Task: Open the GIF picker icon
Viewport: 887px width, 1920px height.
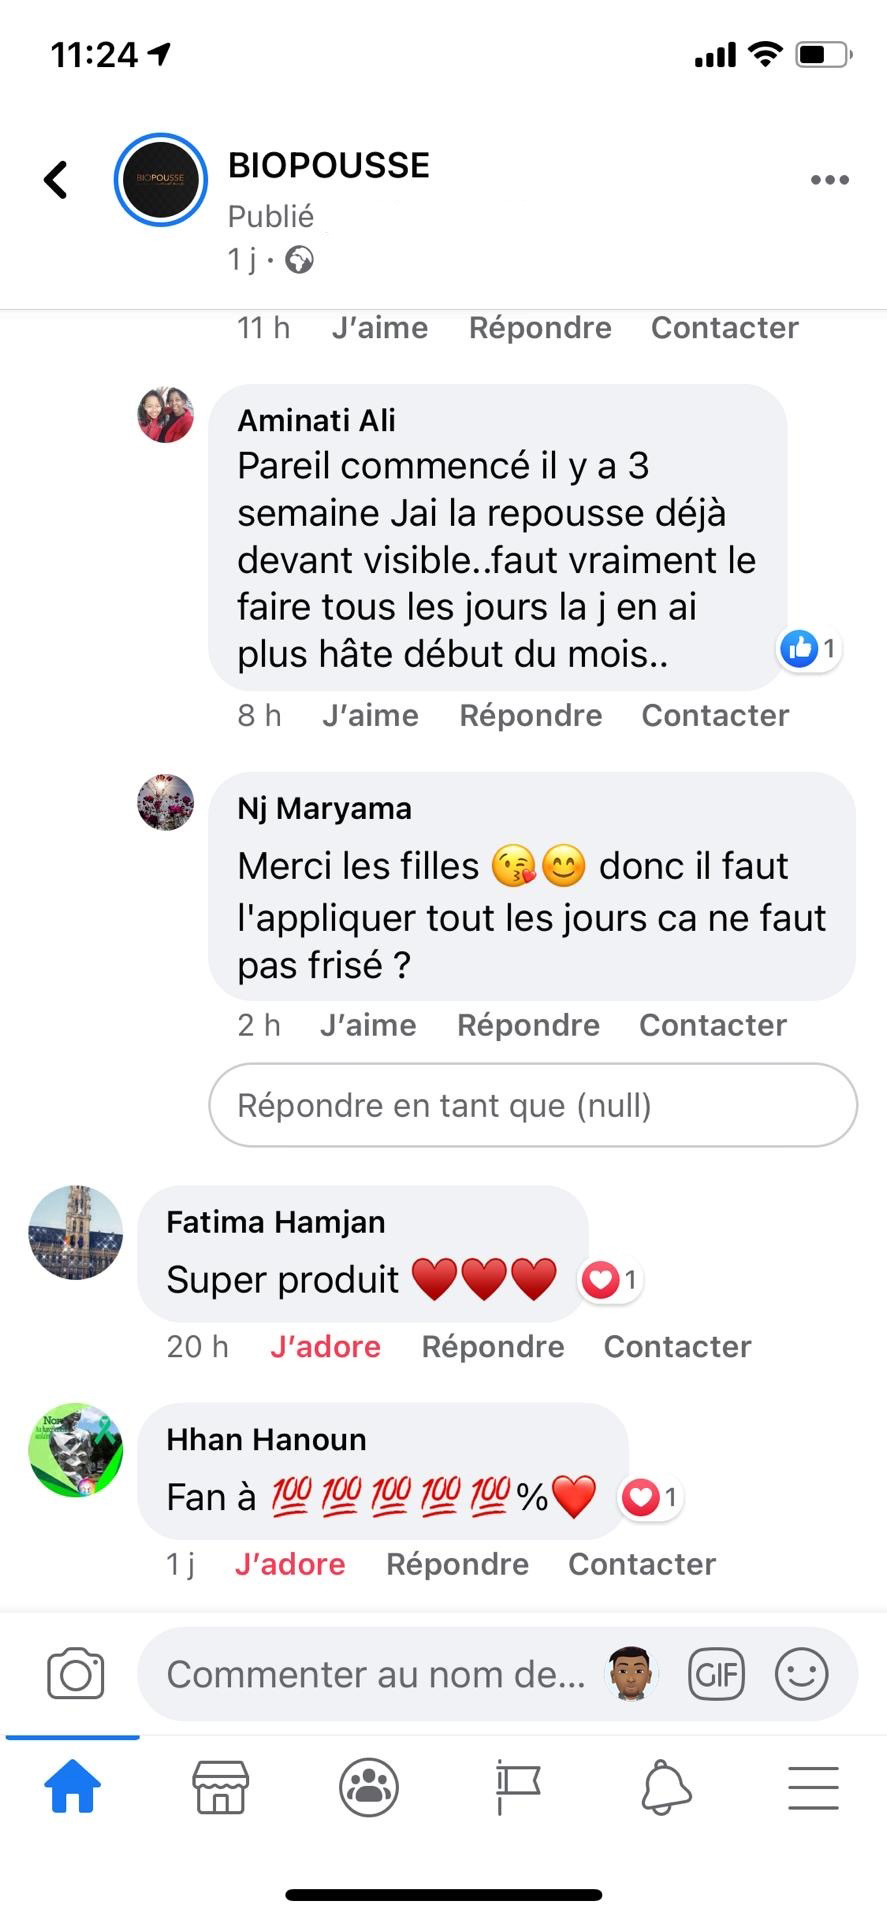Action: [716, 1673]
